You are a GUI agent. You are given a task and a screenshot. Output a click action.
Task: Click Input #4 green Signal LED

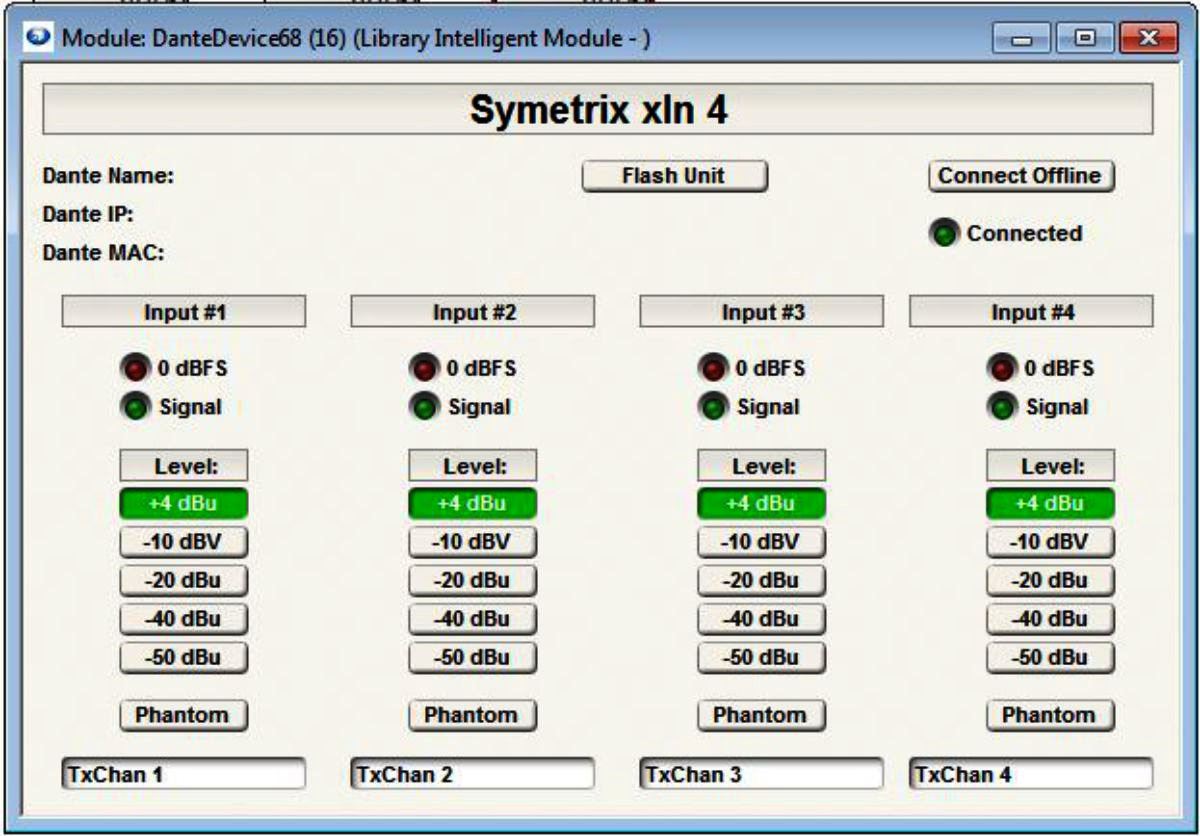(x=1001, y=408)
